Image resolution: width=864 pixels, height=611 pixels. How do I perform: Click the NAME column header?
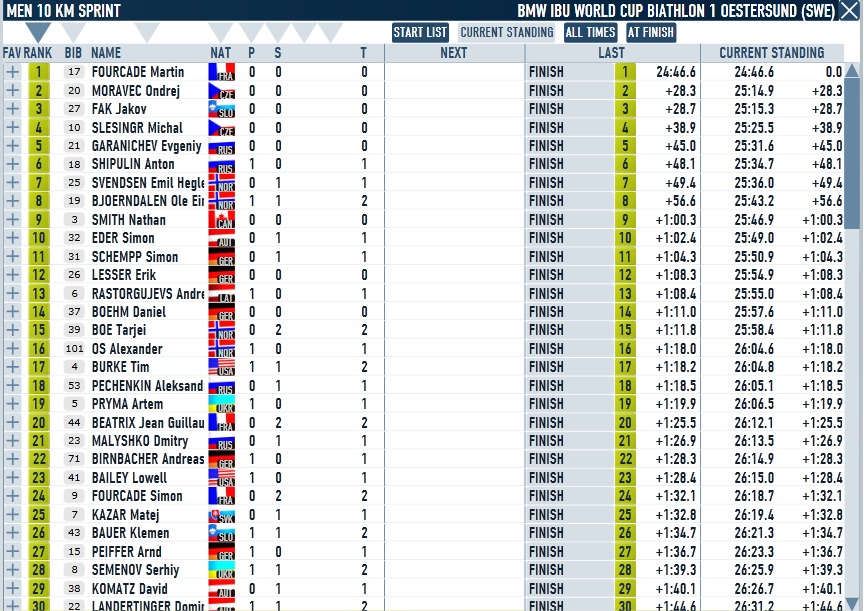click(x=106, y=53)
